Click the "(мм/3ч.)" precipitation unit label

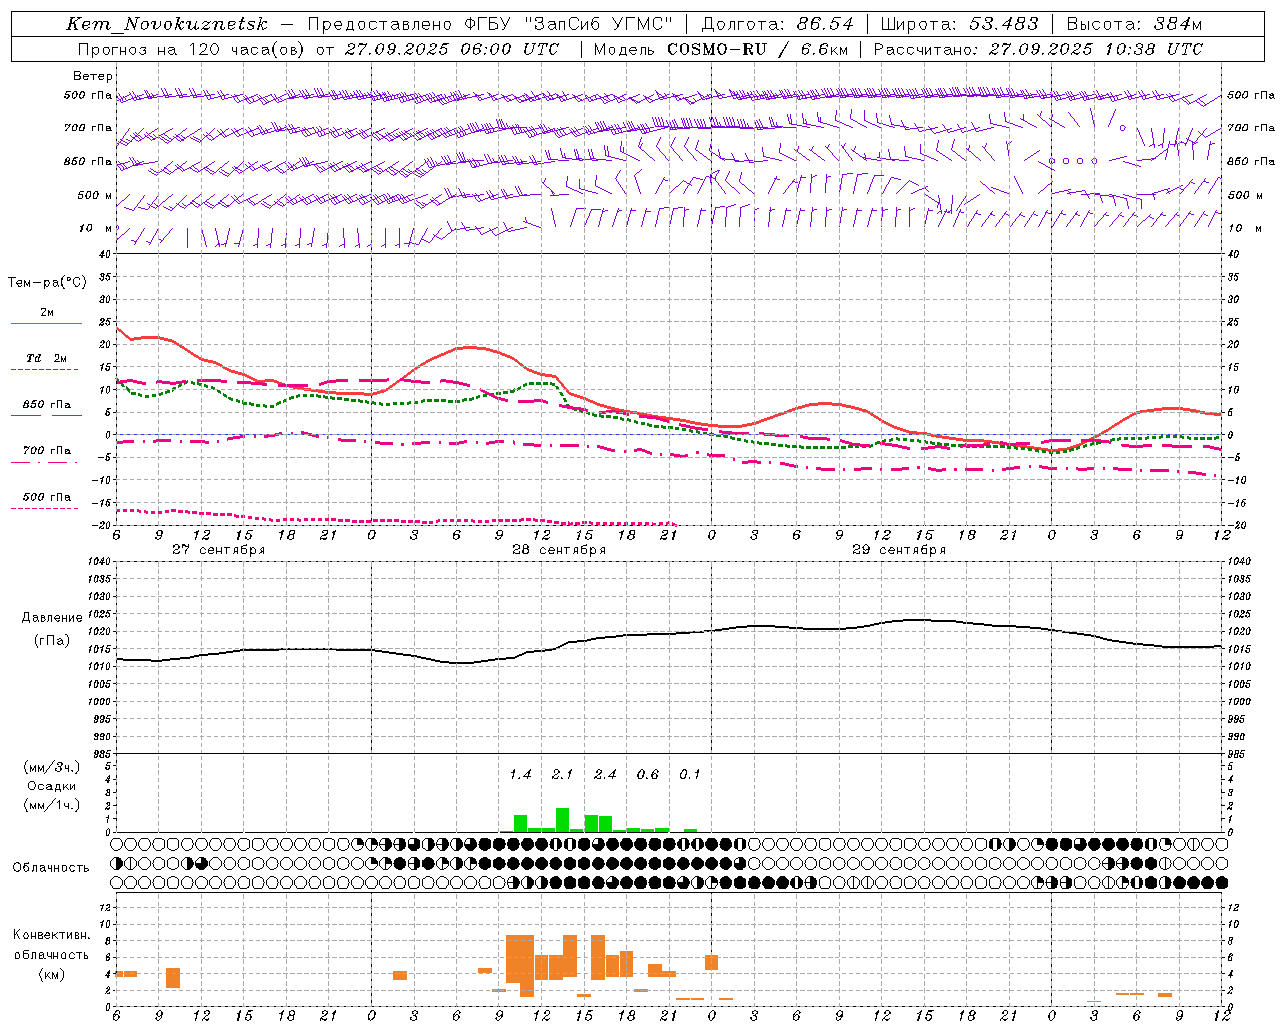point(52,768)
